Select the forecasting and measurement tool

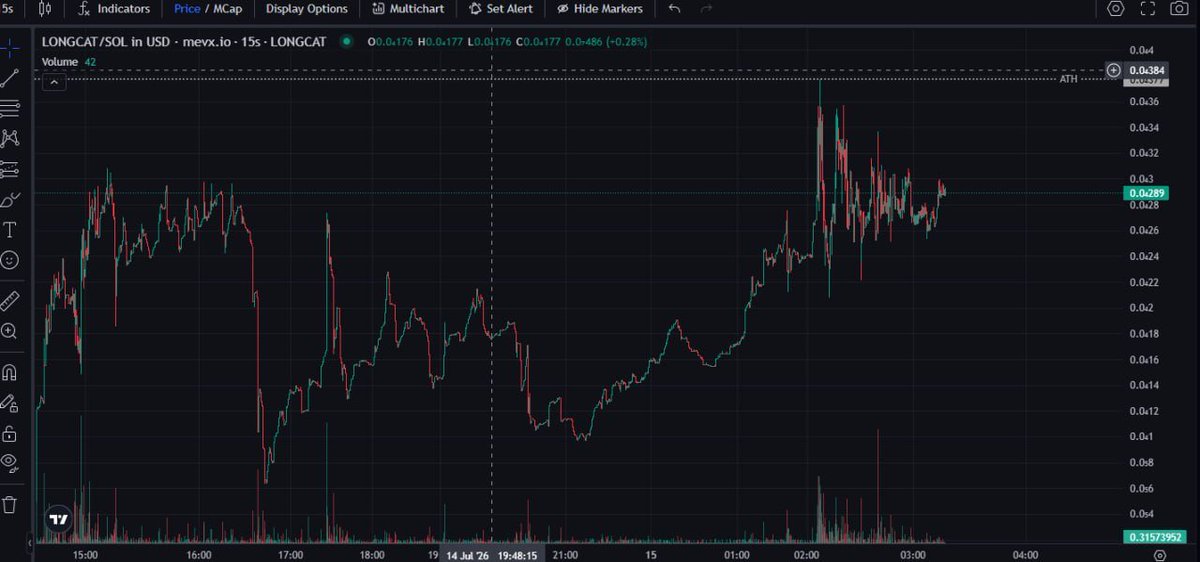coord(10,168)
